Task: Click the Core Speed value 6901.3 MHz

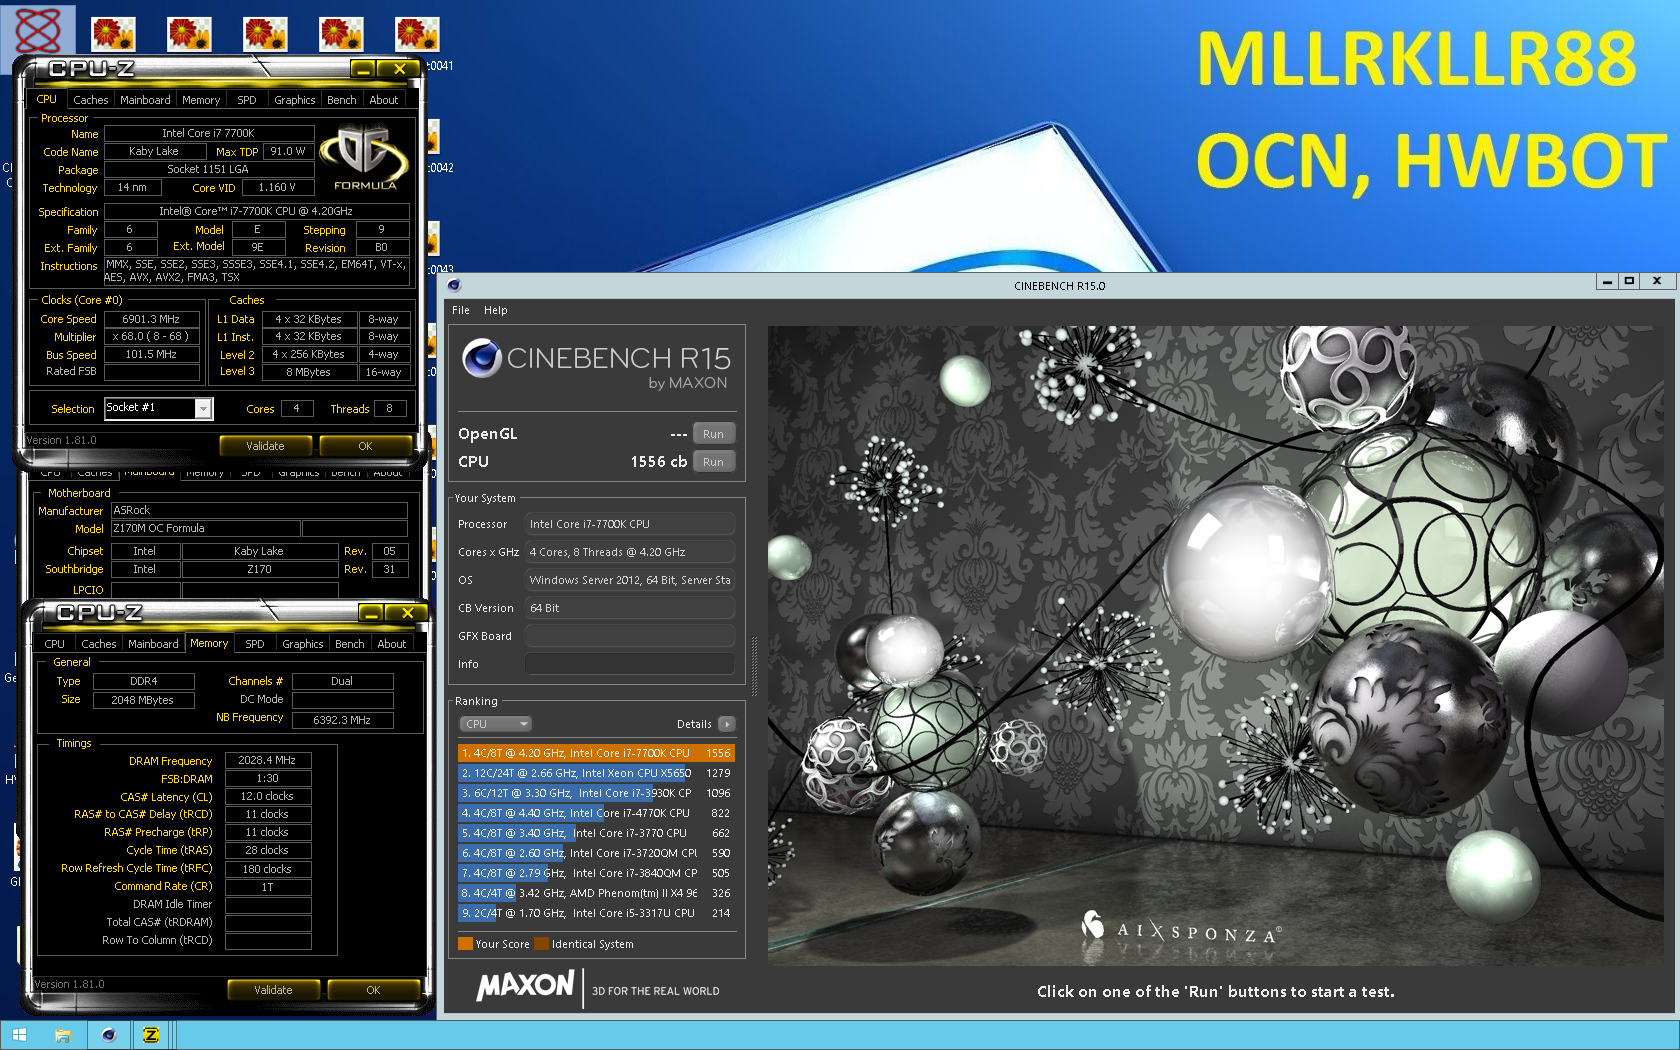Action: [x=152, y=319]
